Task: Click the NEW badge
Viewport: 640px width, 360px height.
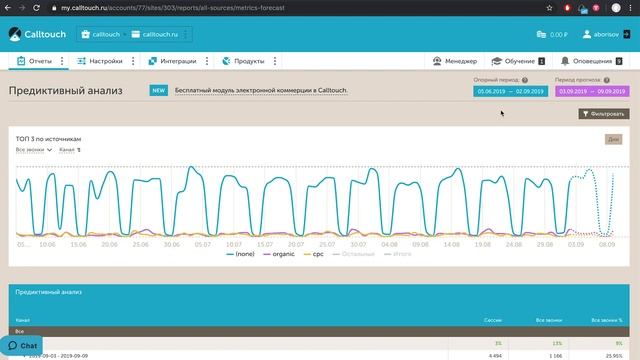Action: (x=158, y=91)
